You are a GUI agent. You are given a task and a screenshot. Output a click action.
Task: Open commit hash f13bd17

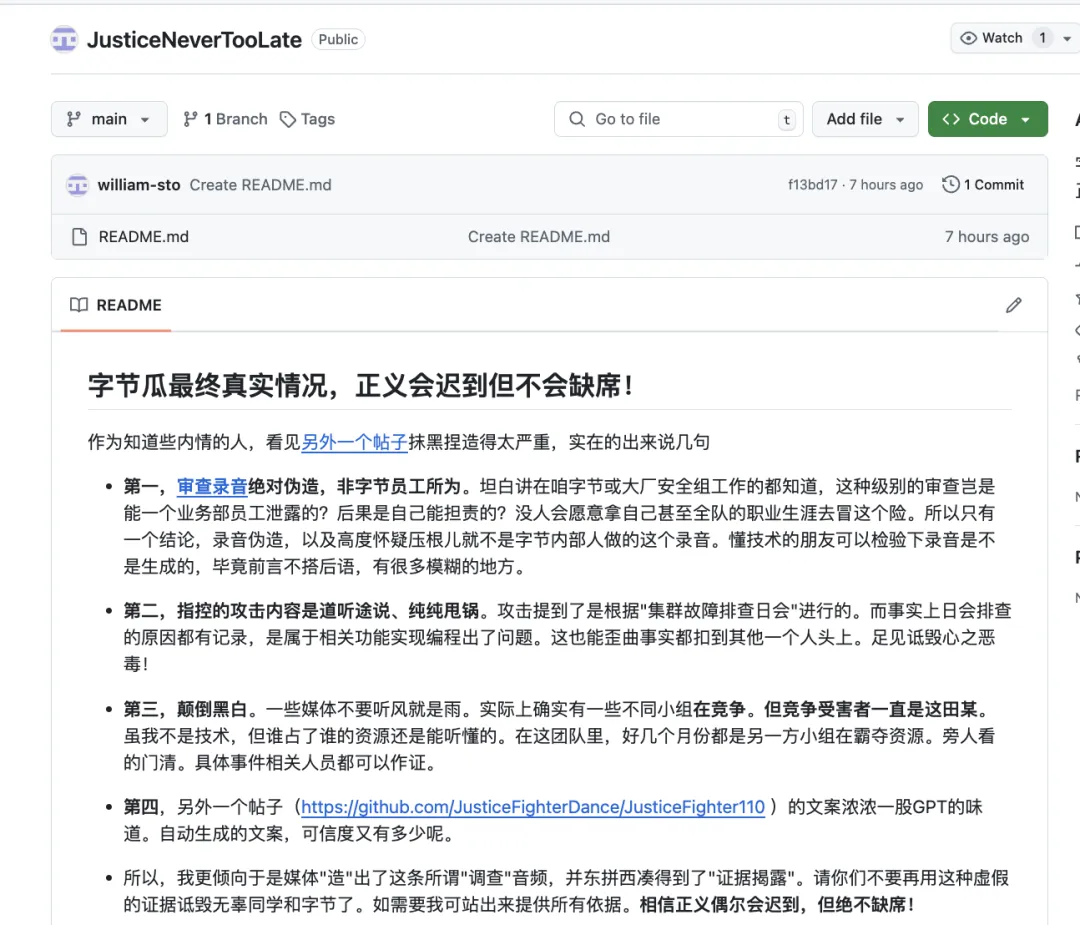click(812, 185)
